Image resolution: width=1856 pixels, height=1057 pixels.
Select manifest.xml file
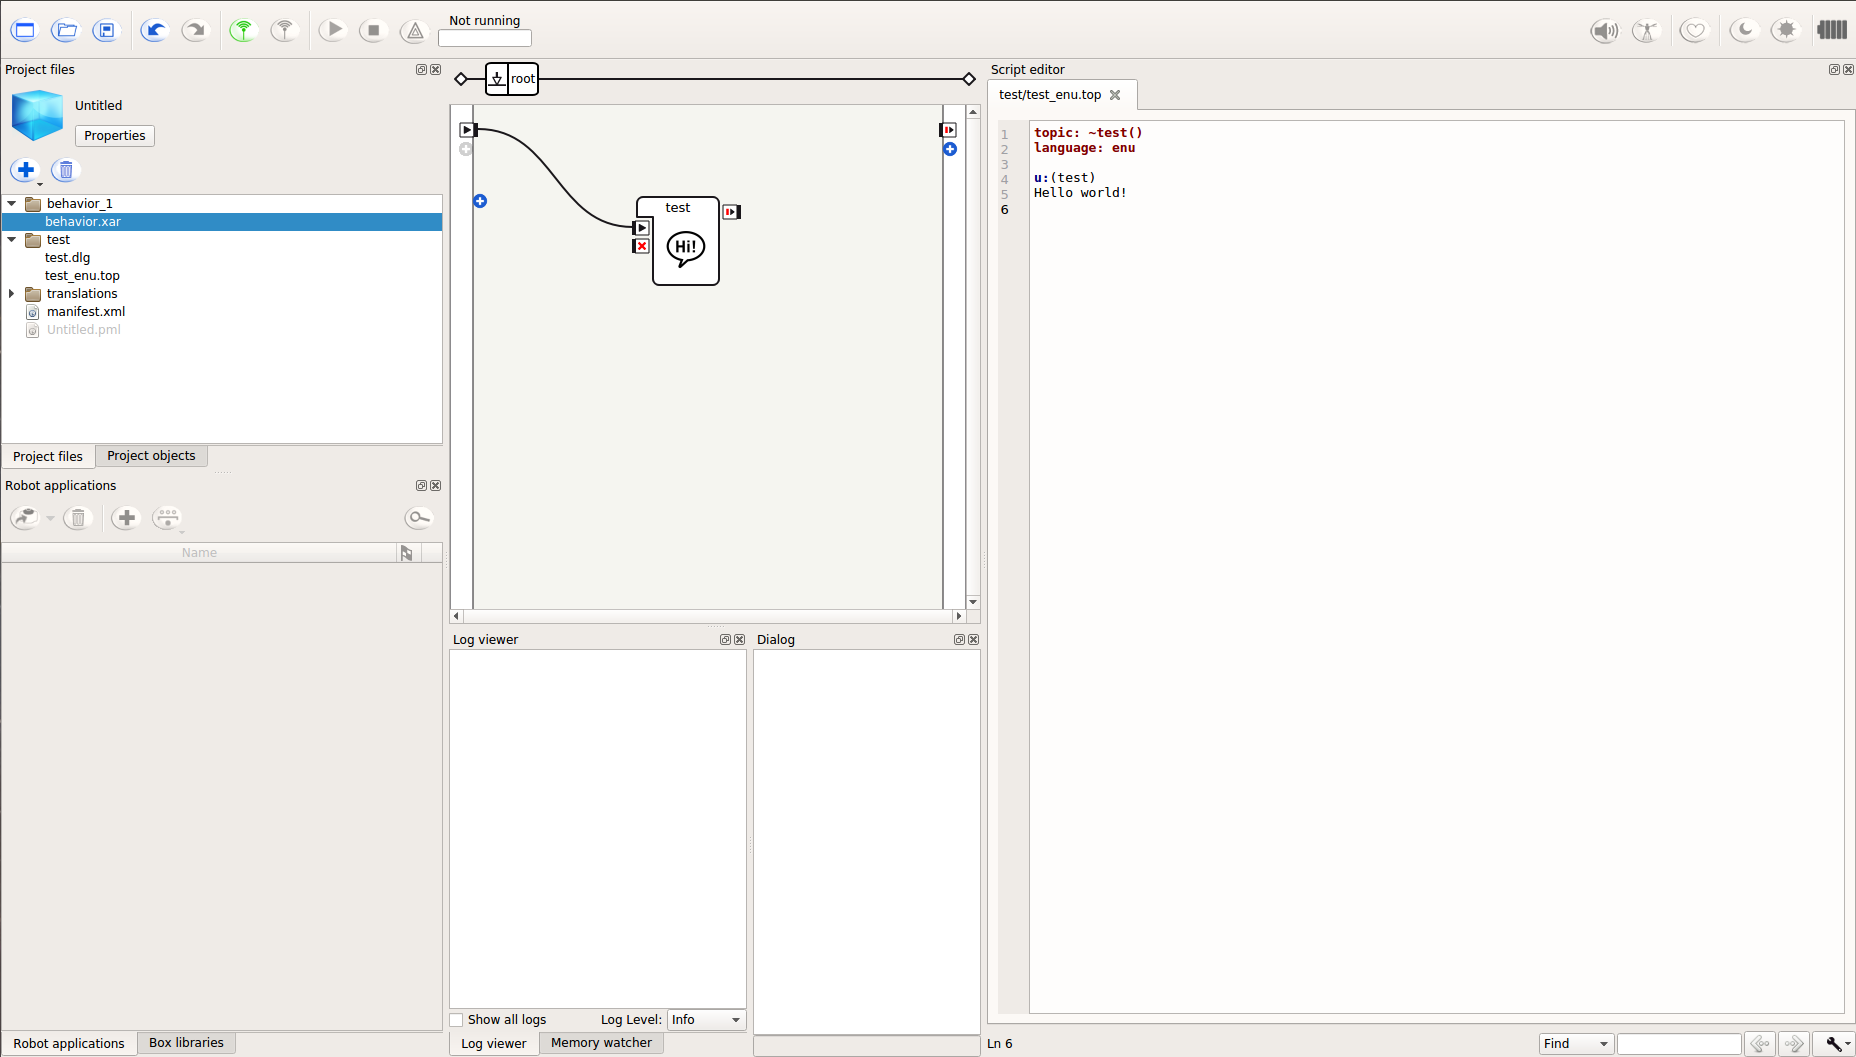pyautogui.click(x=86, y=312)
